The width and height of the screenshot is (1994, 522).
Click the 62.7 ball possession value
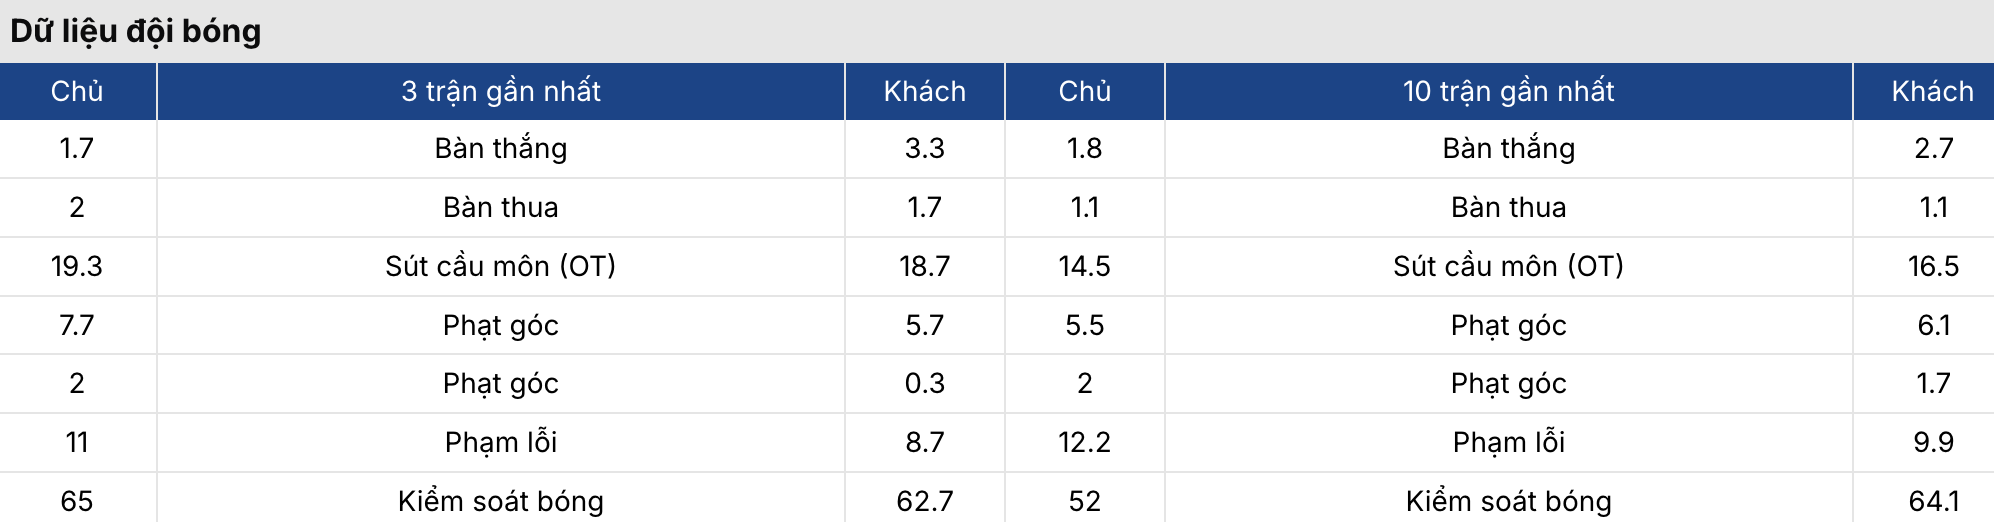coord(924,500)
